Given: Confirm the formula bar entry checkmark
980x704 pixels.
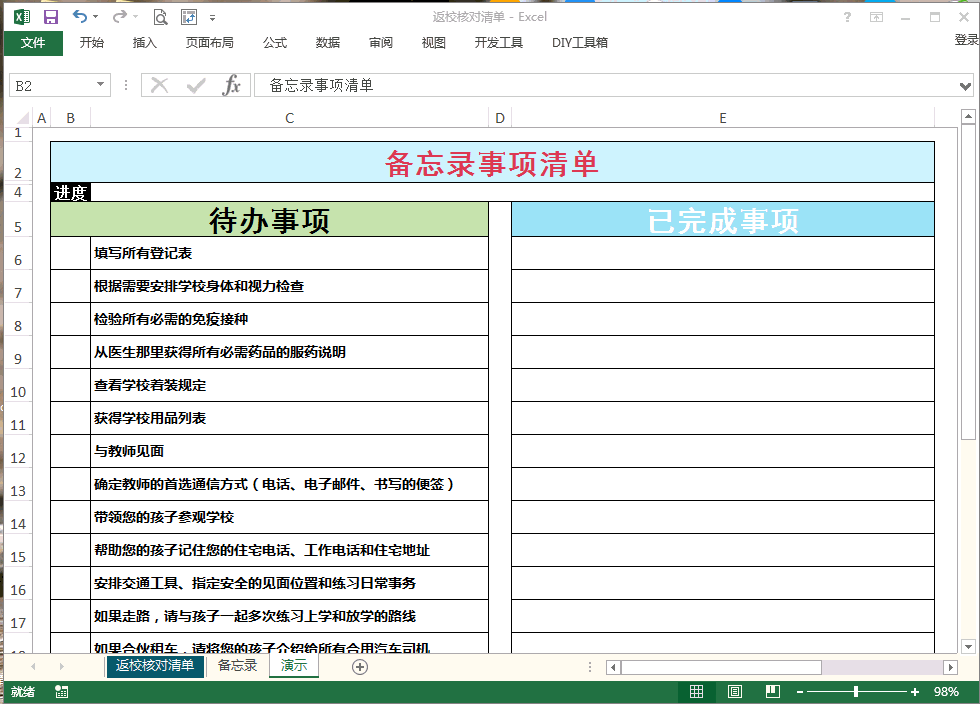Looking at the screenshot, I should click(196, 85).
